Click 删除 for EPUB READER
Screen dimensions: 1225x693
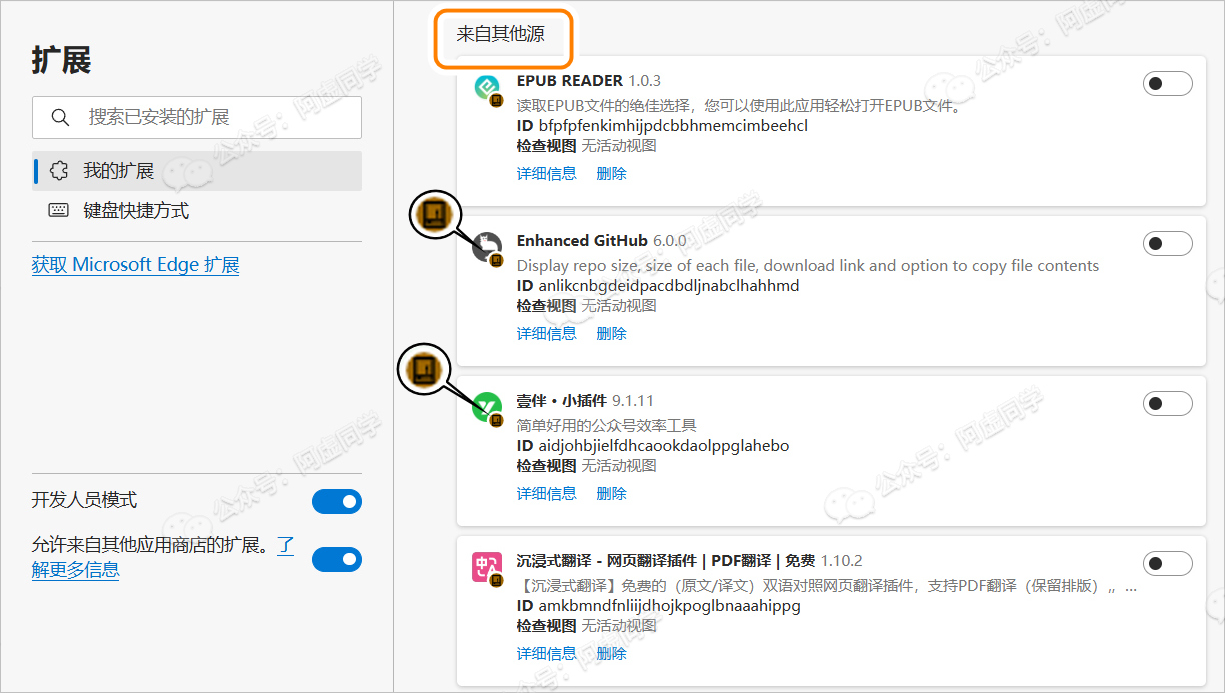click(611, 173)
